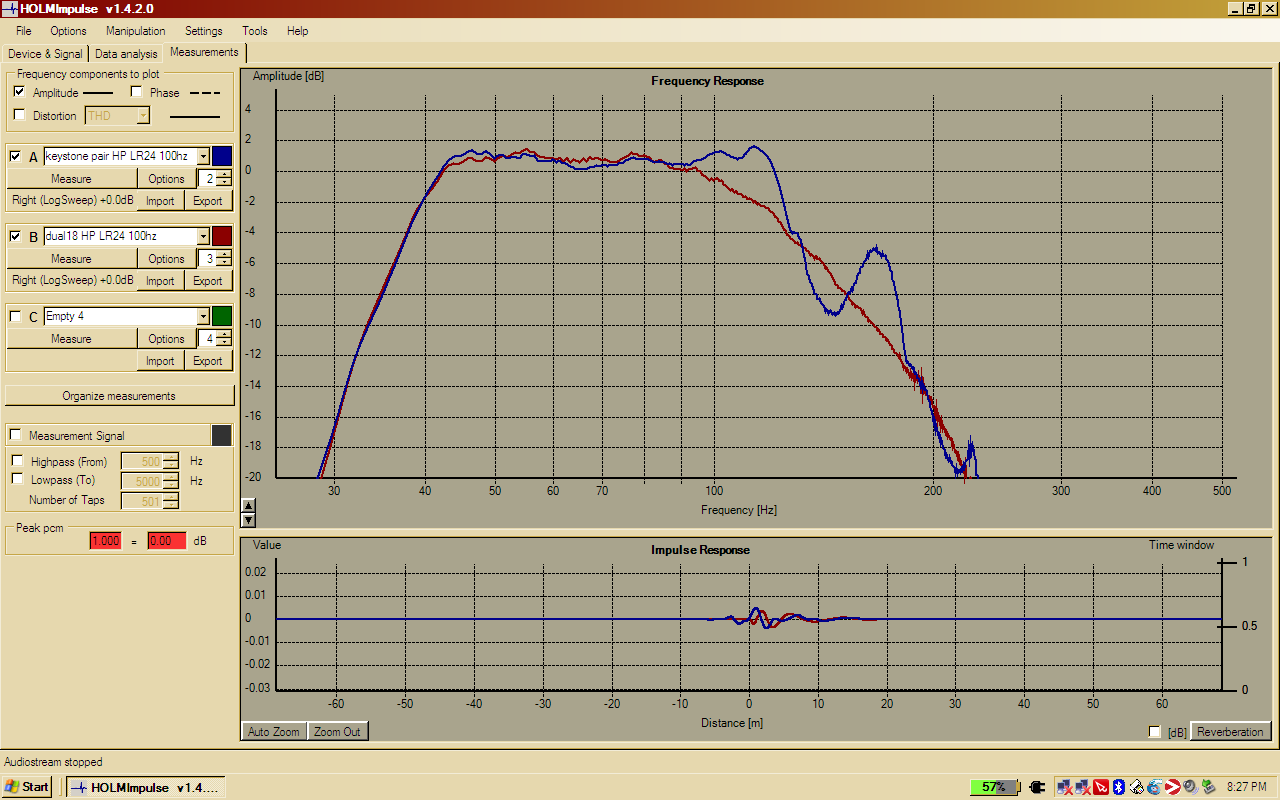Enable the Highpass (From) checkbox
The height and width of the screenshot is (800, 1280).
click(x=17, y=461)
